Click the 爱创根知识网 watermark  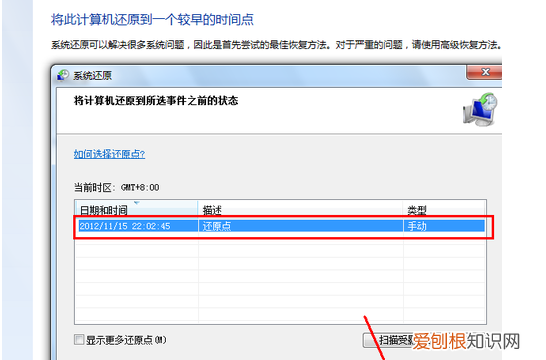[466, 341]
